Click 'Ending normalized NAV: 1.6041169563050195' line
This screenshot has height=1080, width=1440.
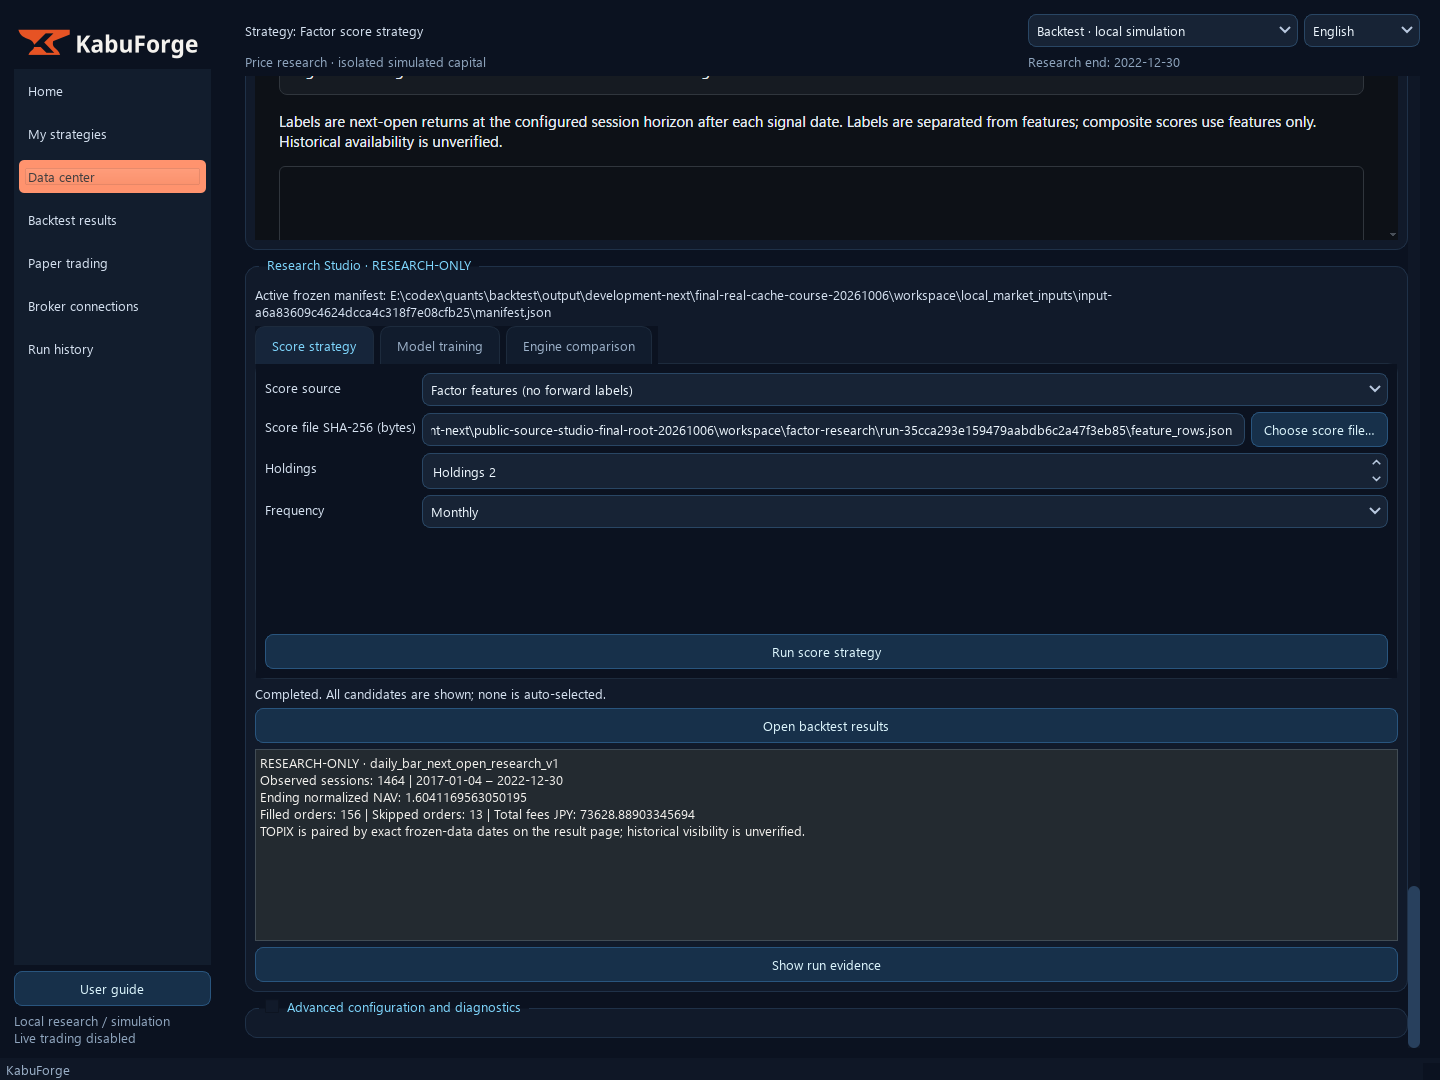[393, 798]
